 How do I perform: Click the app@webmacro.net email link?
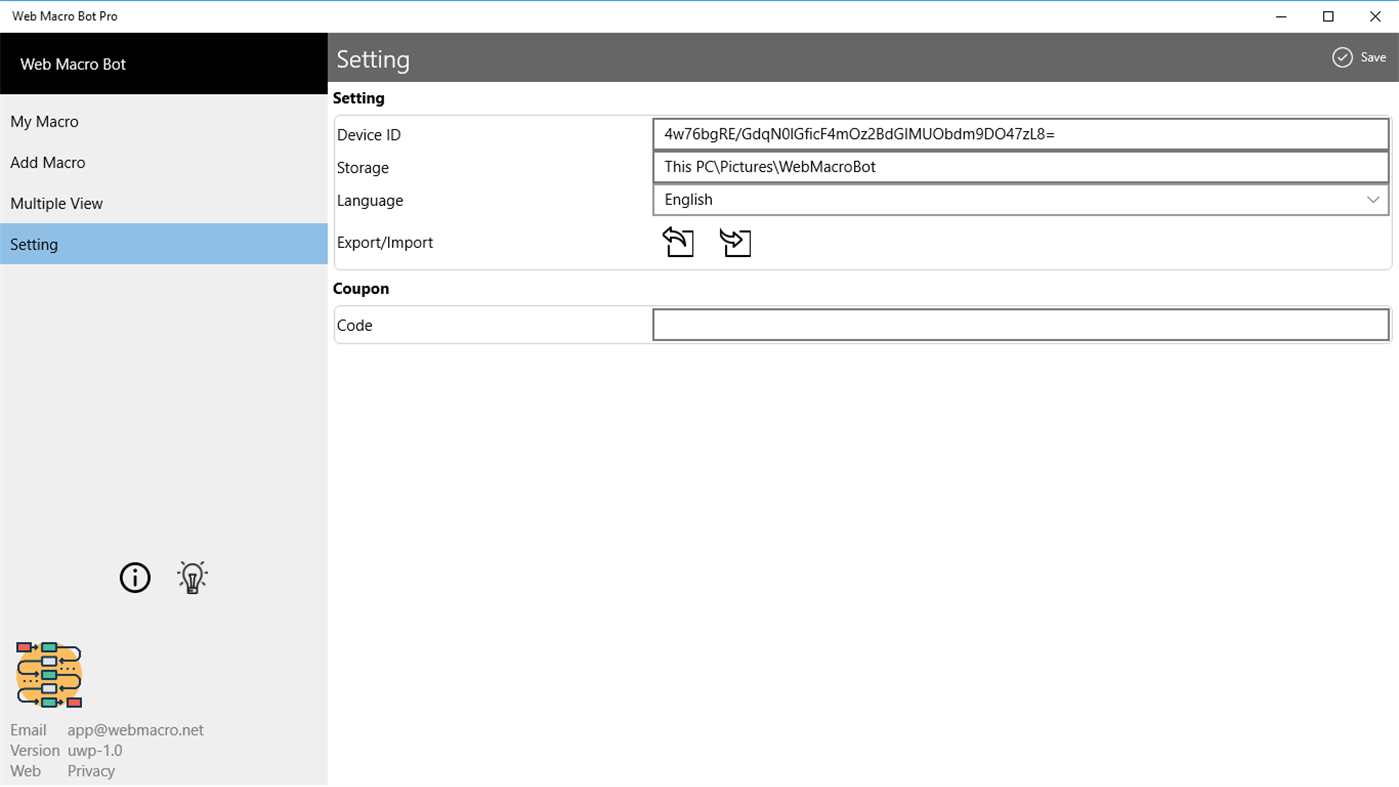135,729
